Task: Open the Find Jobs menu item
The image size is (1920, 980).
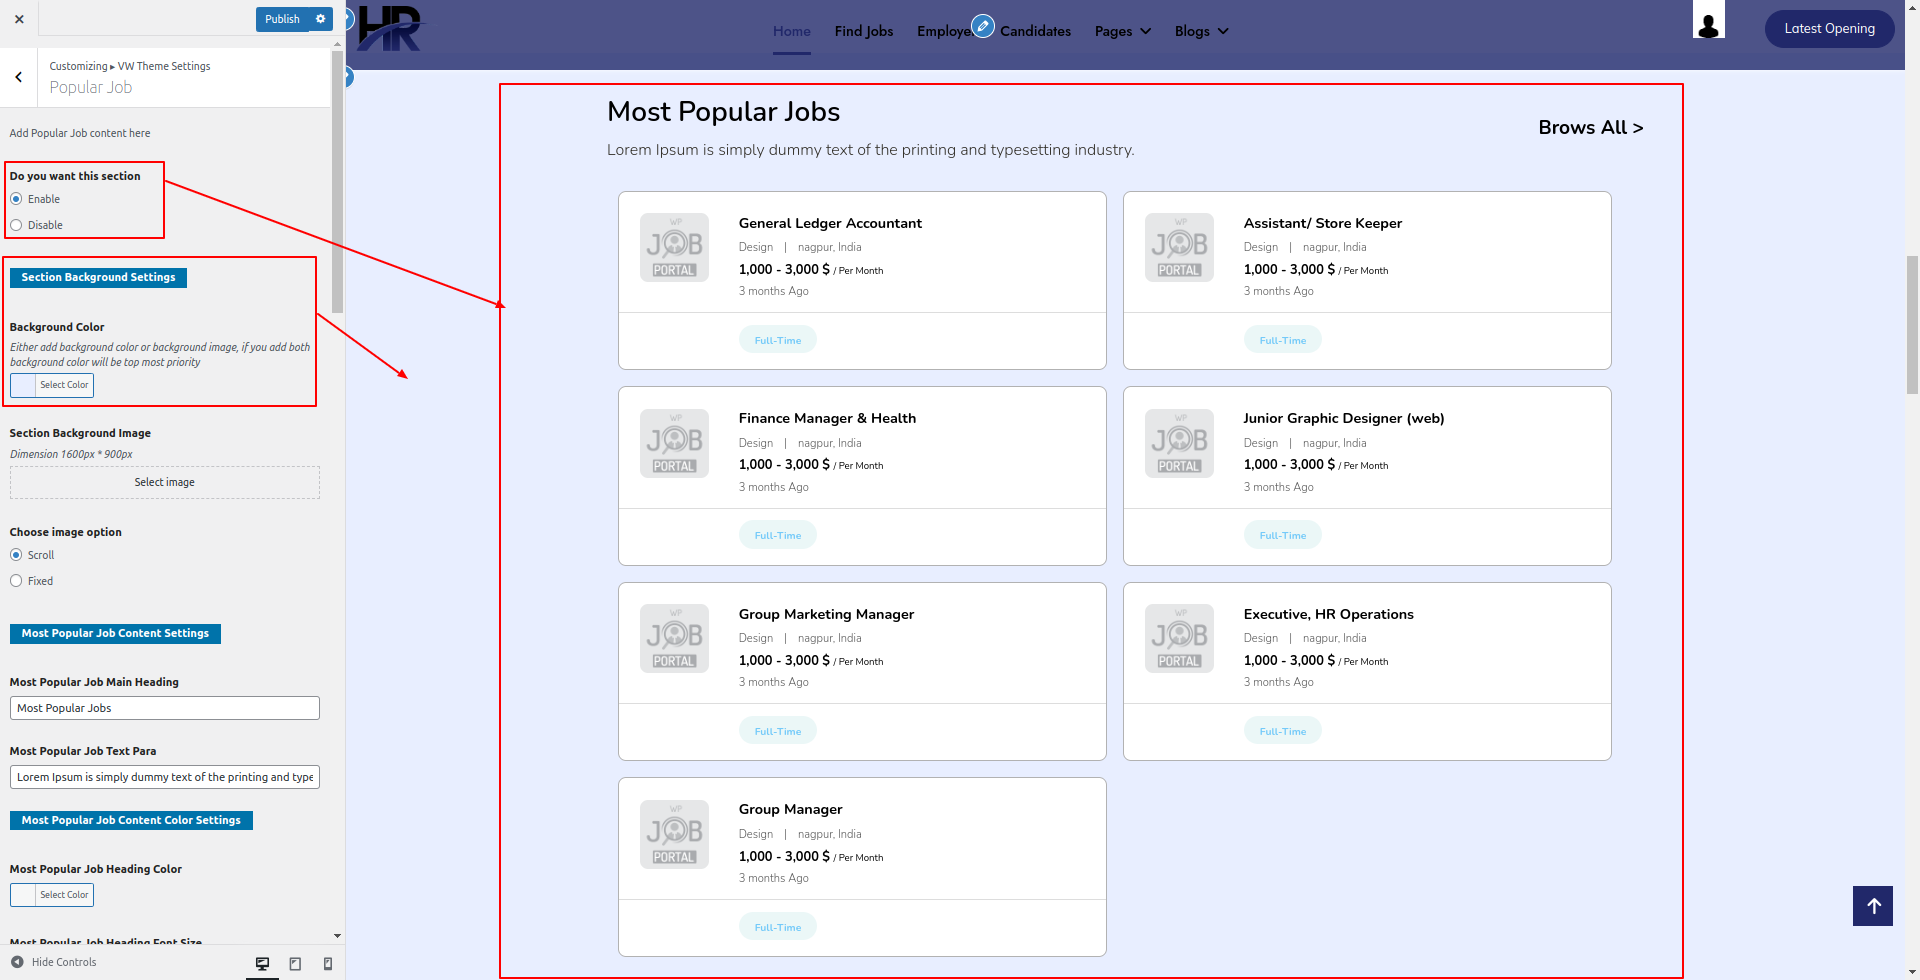Action: coord(863,31)
